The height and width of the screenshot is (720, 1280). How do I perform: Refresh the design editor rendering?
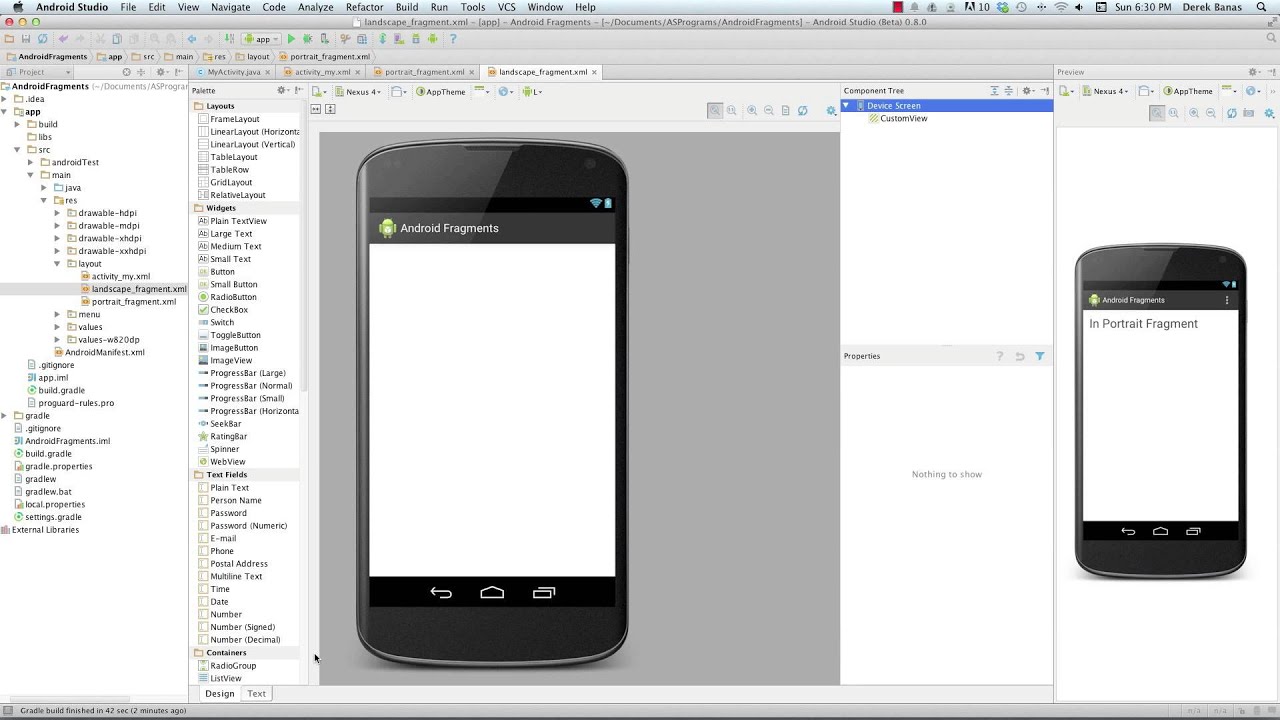click(803, 111)
